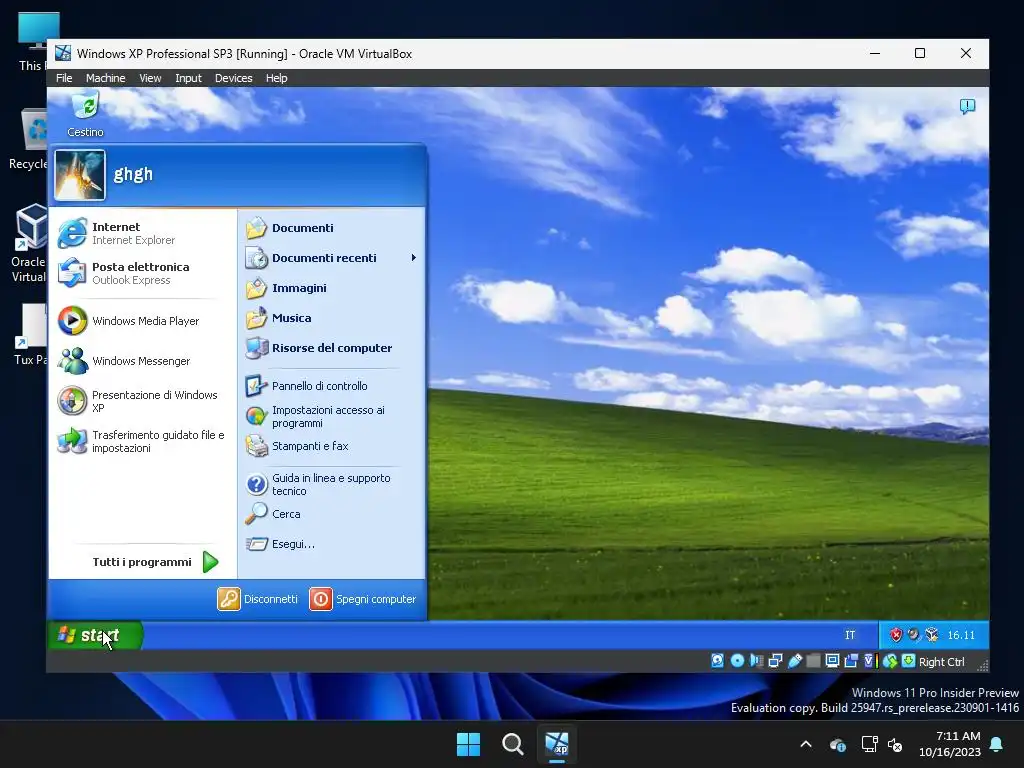Open Stampanti e fax
Screen dimensions: 1024x768
pos(331,446)
